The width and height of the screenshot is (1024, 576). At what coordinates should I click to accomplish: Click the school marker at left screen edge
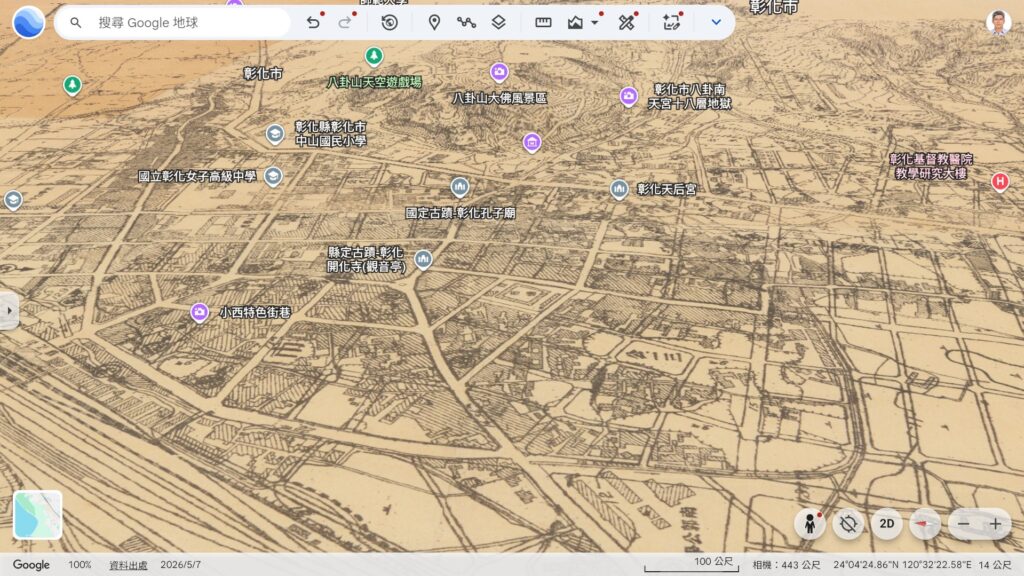click(x=13, y=200)
